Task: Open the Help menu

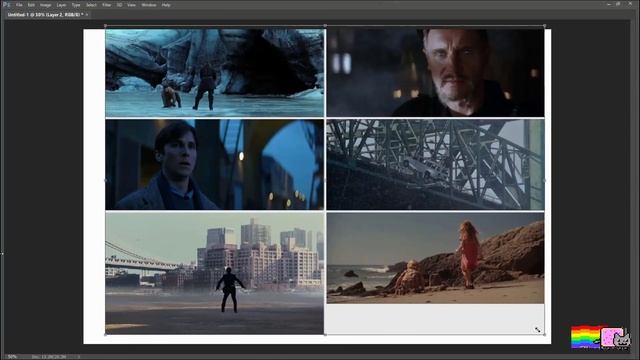Action: (x=166, y=5)
